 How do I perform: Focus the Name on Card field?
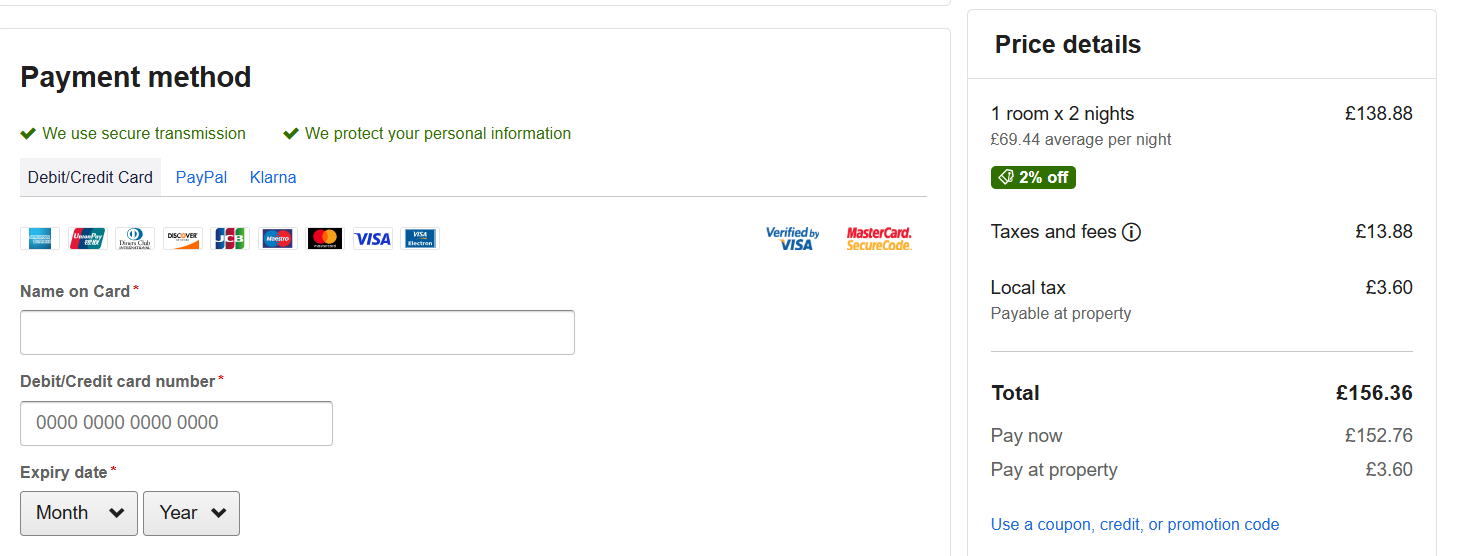[x=297, y=332]
